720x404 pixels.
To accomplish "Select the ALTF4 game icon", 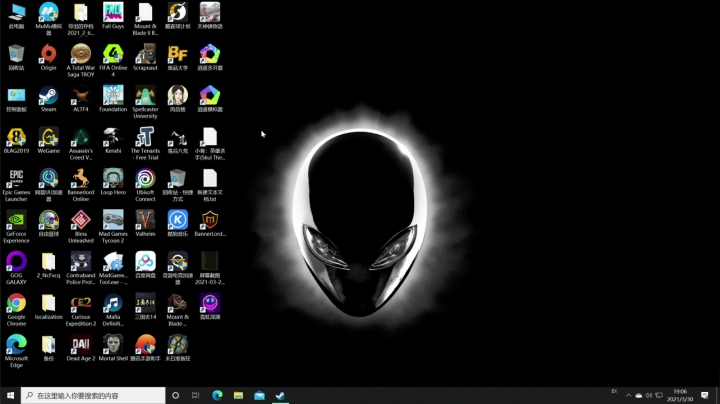I will (81, 99).
